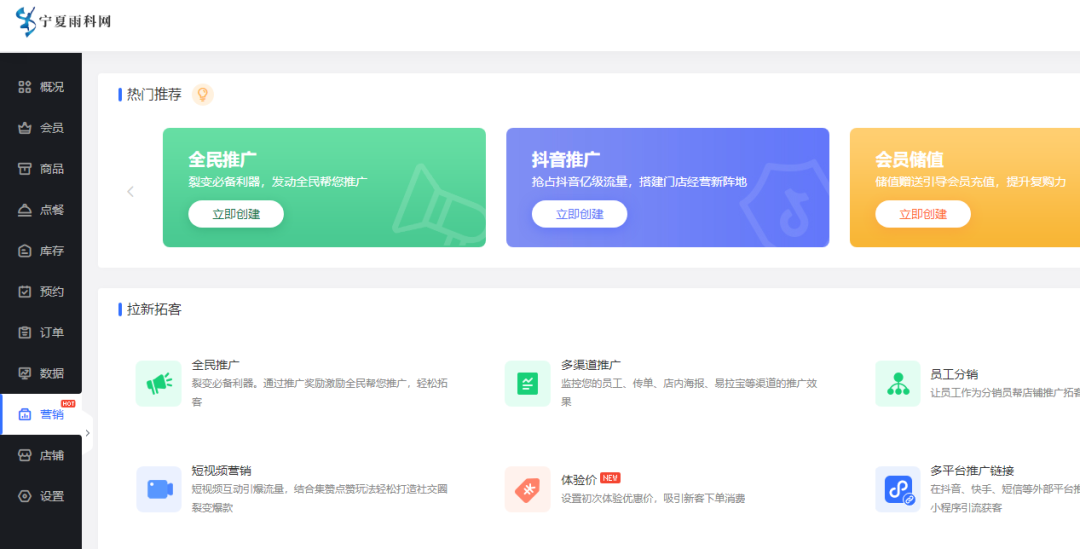The width and height of the screenshot is (1080, 549).
Task: Open the 全民推广 title link under 拉新拓客
Action: [216, 364]
